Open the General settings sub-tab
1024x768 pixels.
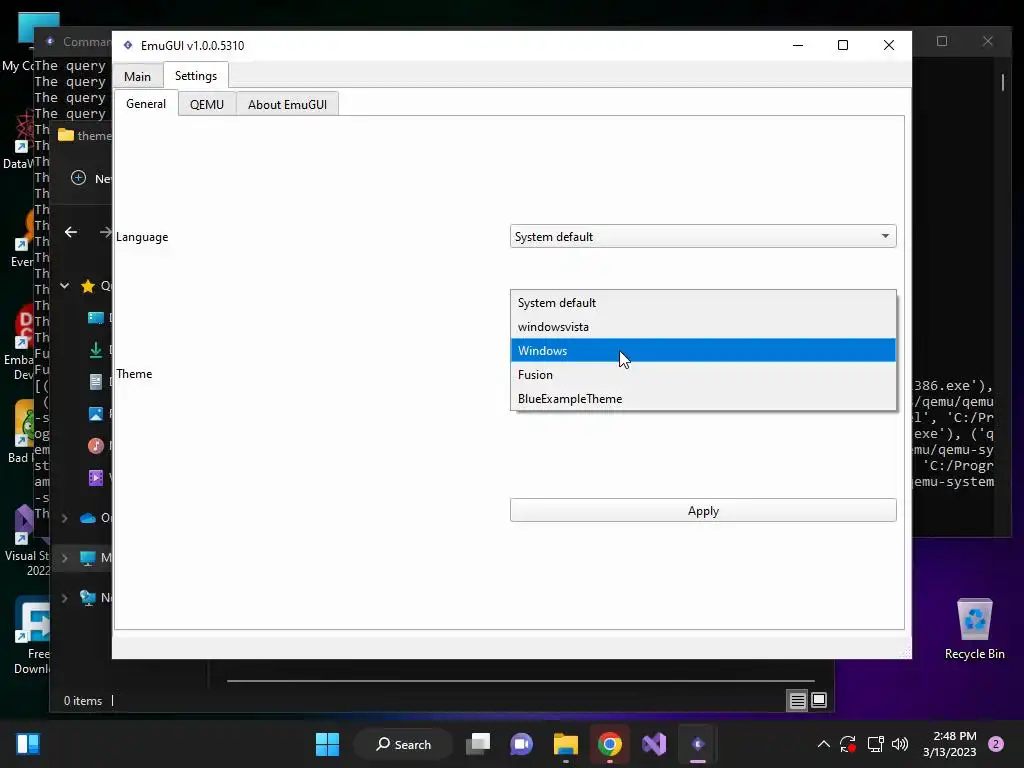point(146,104)
